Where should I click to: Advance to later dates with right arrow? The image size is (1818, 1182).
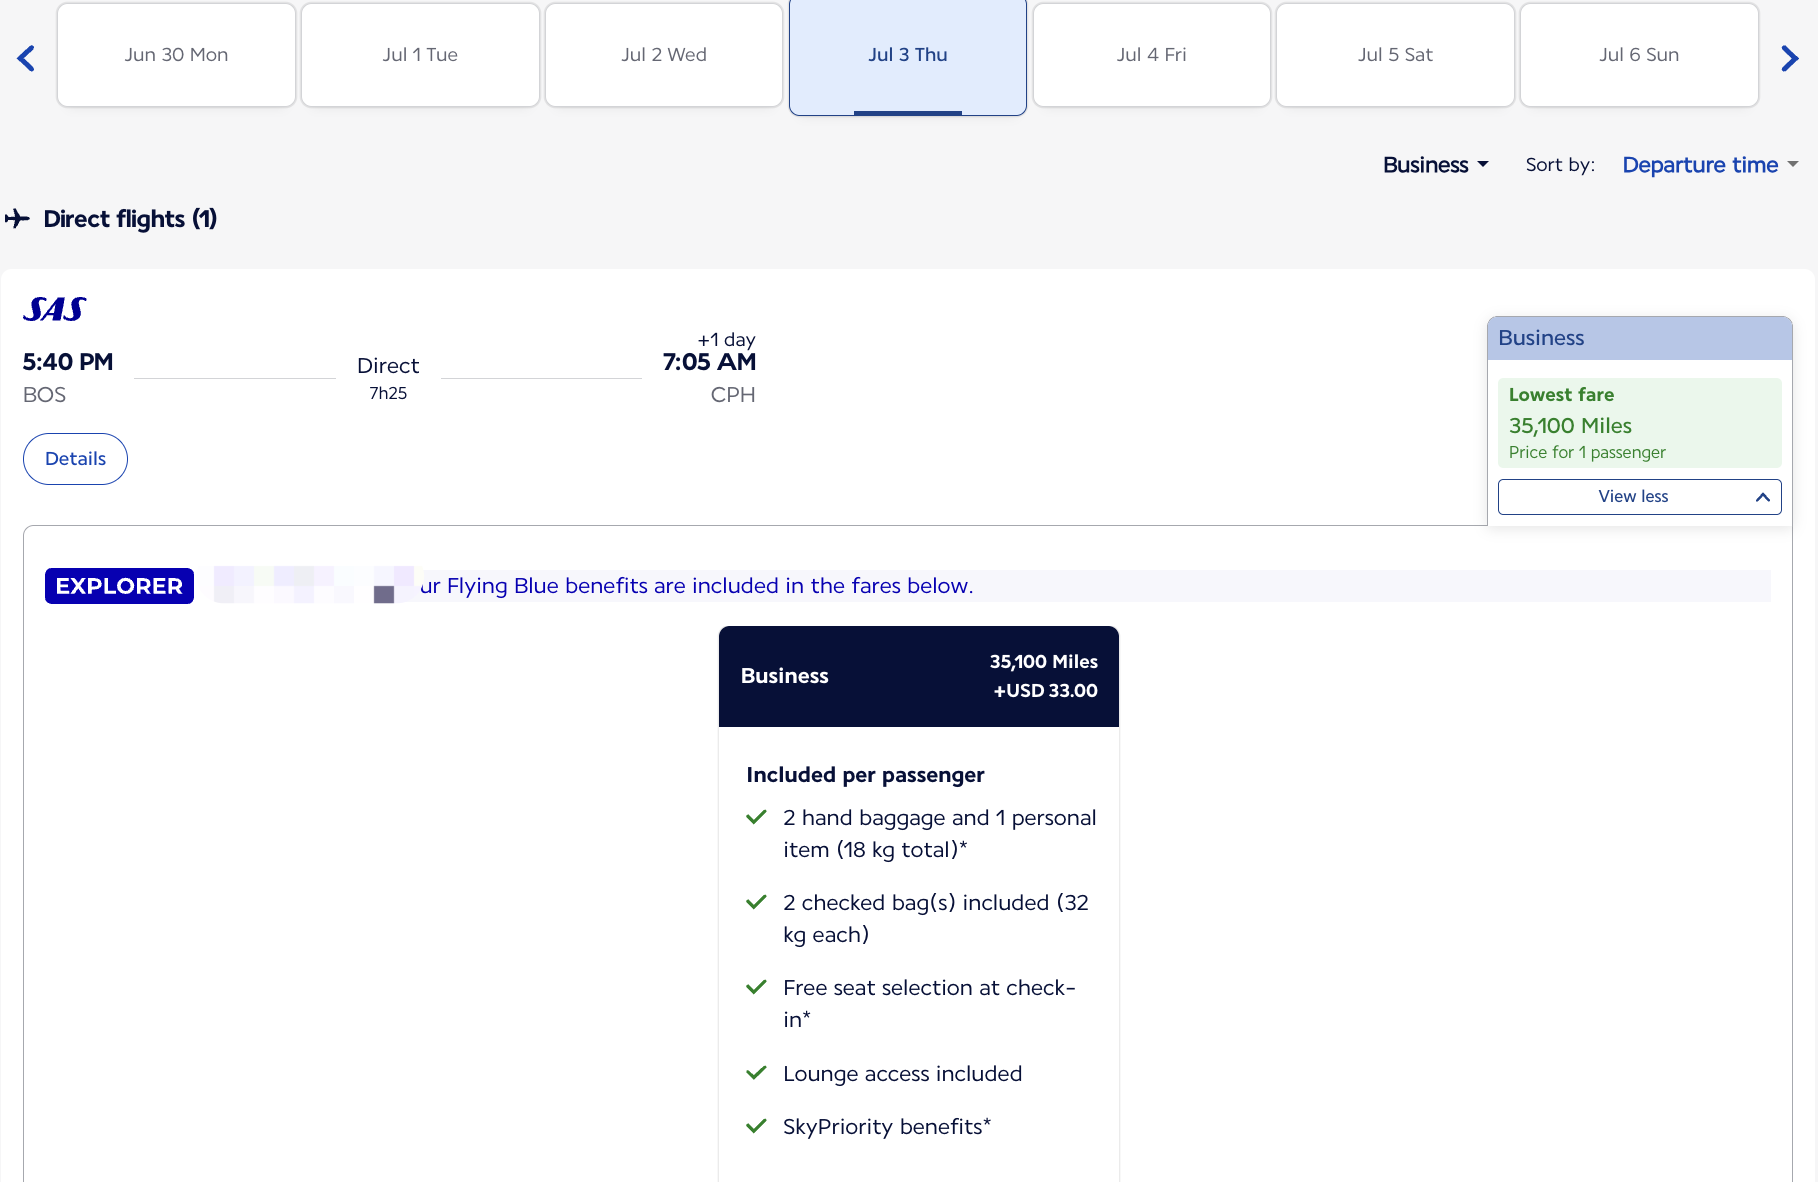coord(1790,58)
